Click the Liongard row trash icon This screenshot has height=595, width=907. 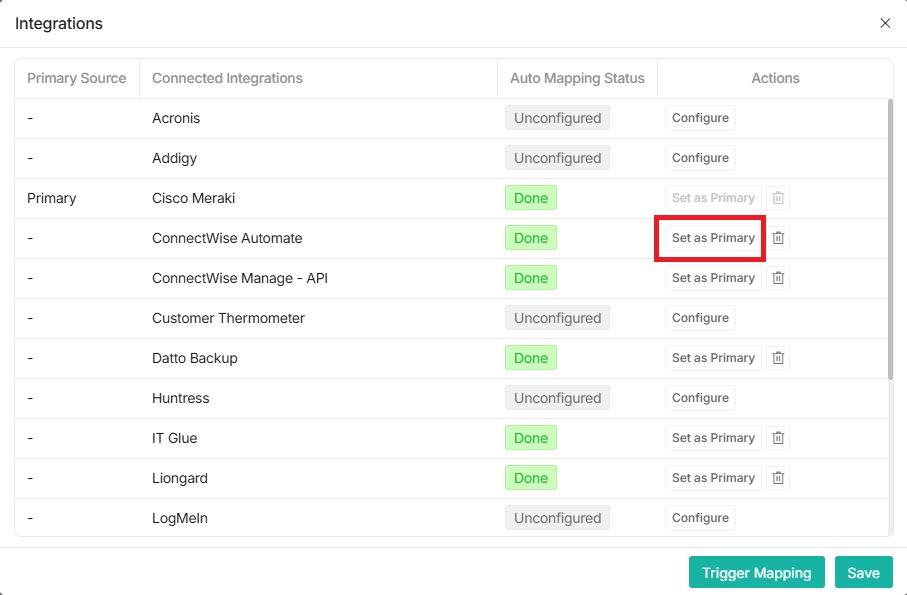[778, 478]
